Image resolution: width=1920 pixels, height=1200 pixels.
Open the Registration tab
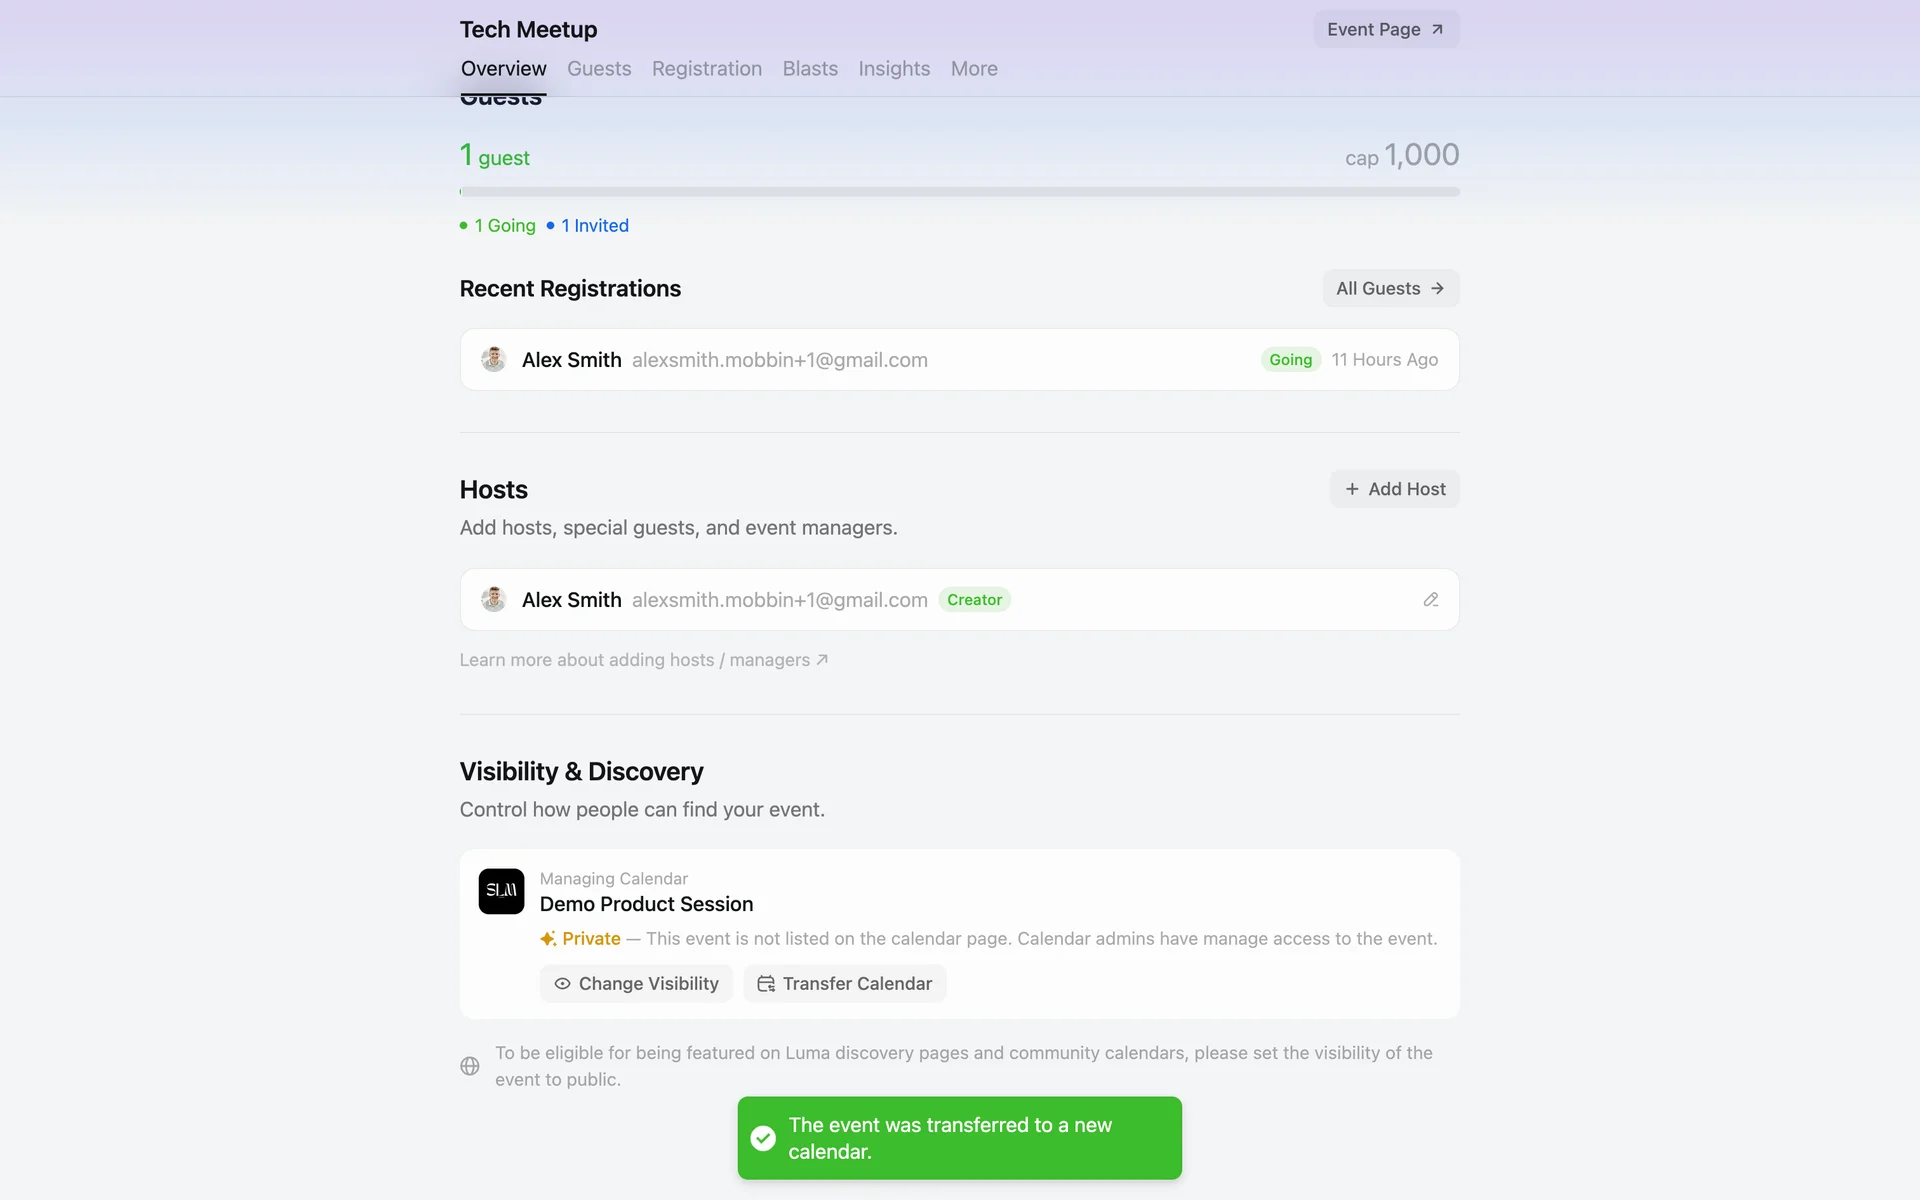pyautogui.click(x=707, y=69)
